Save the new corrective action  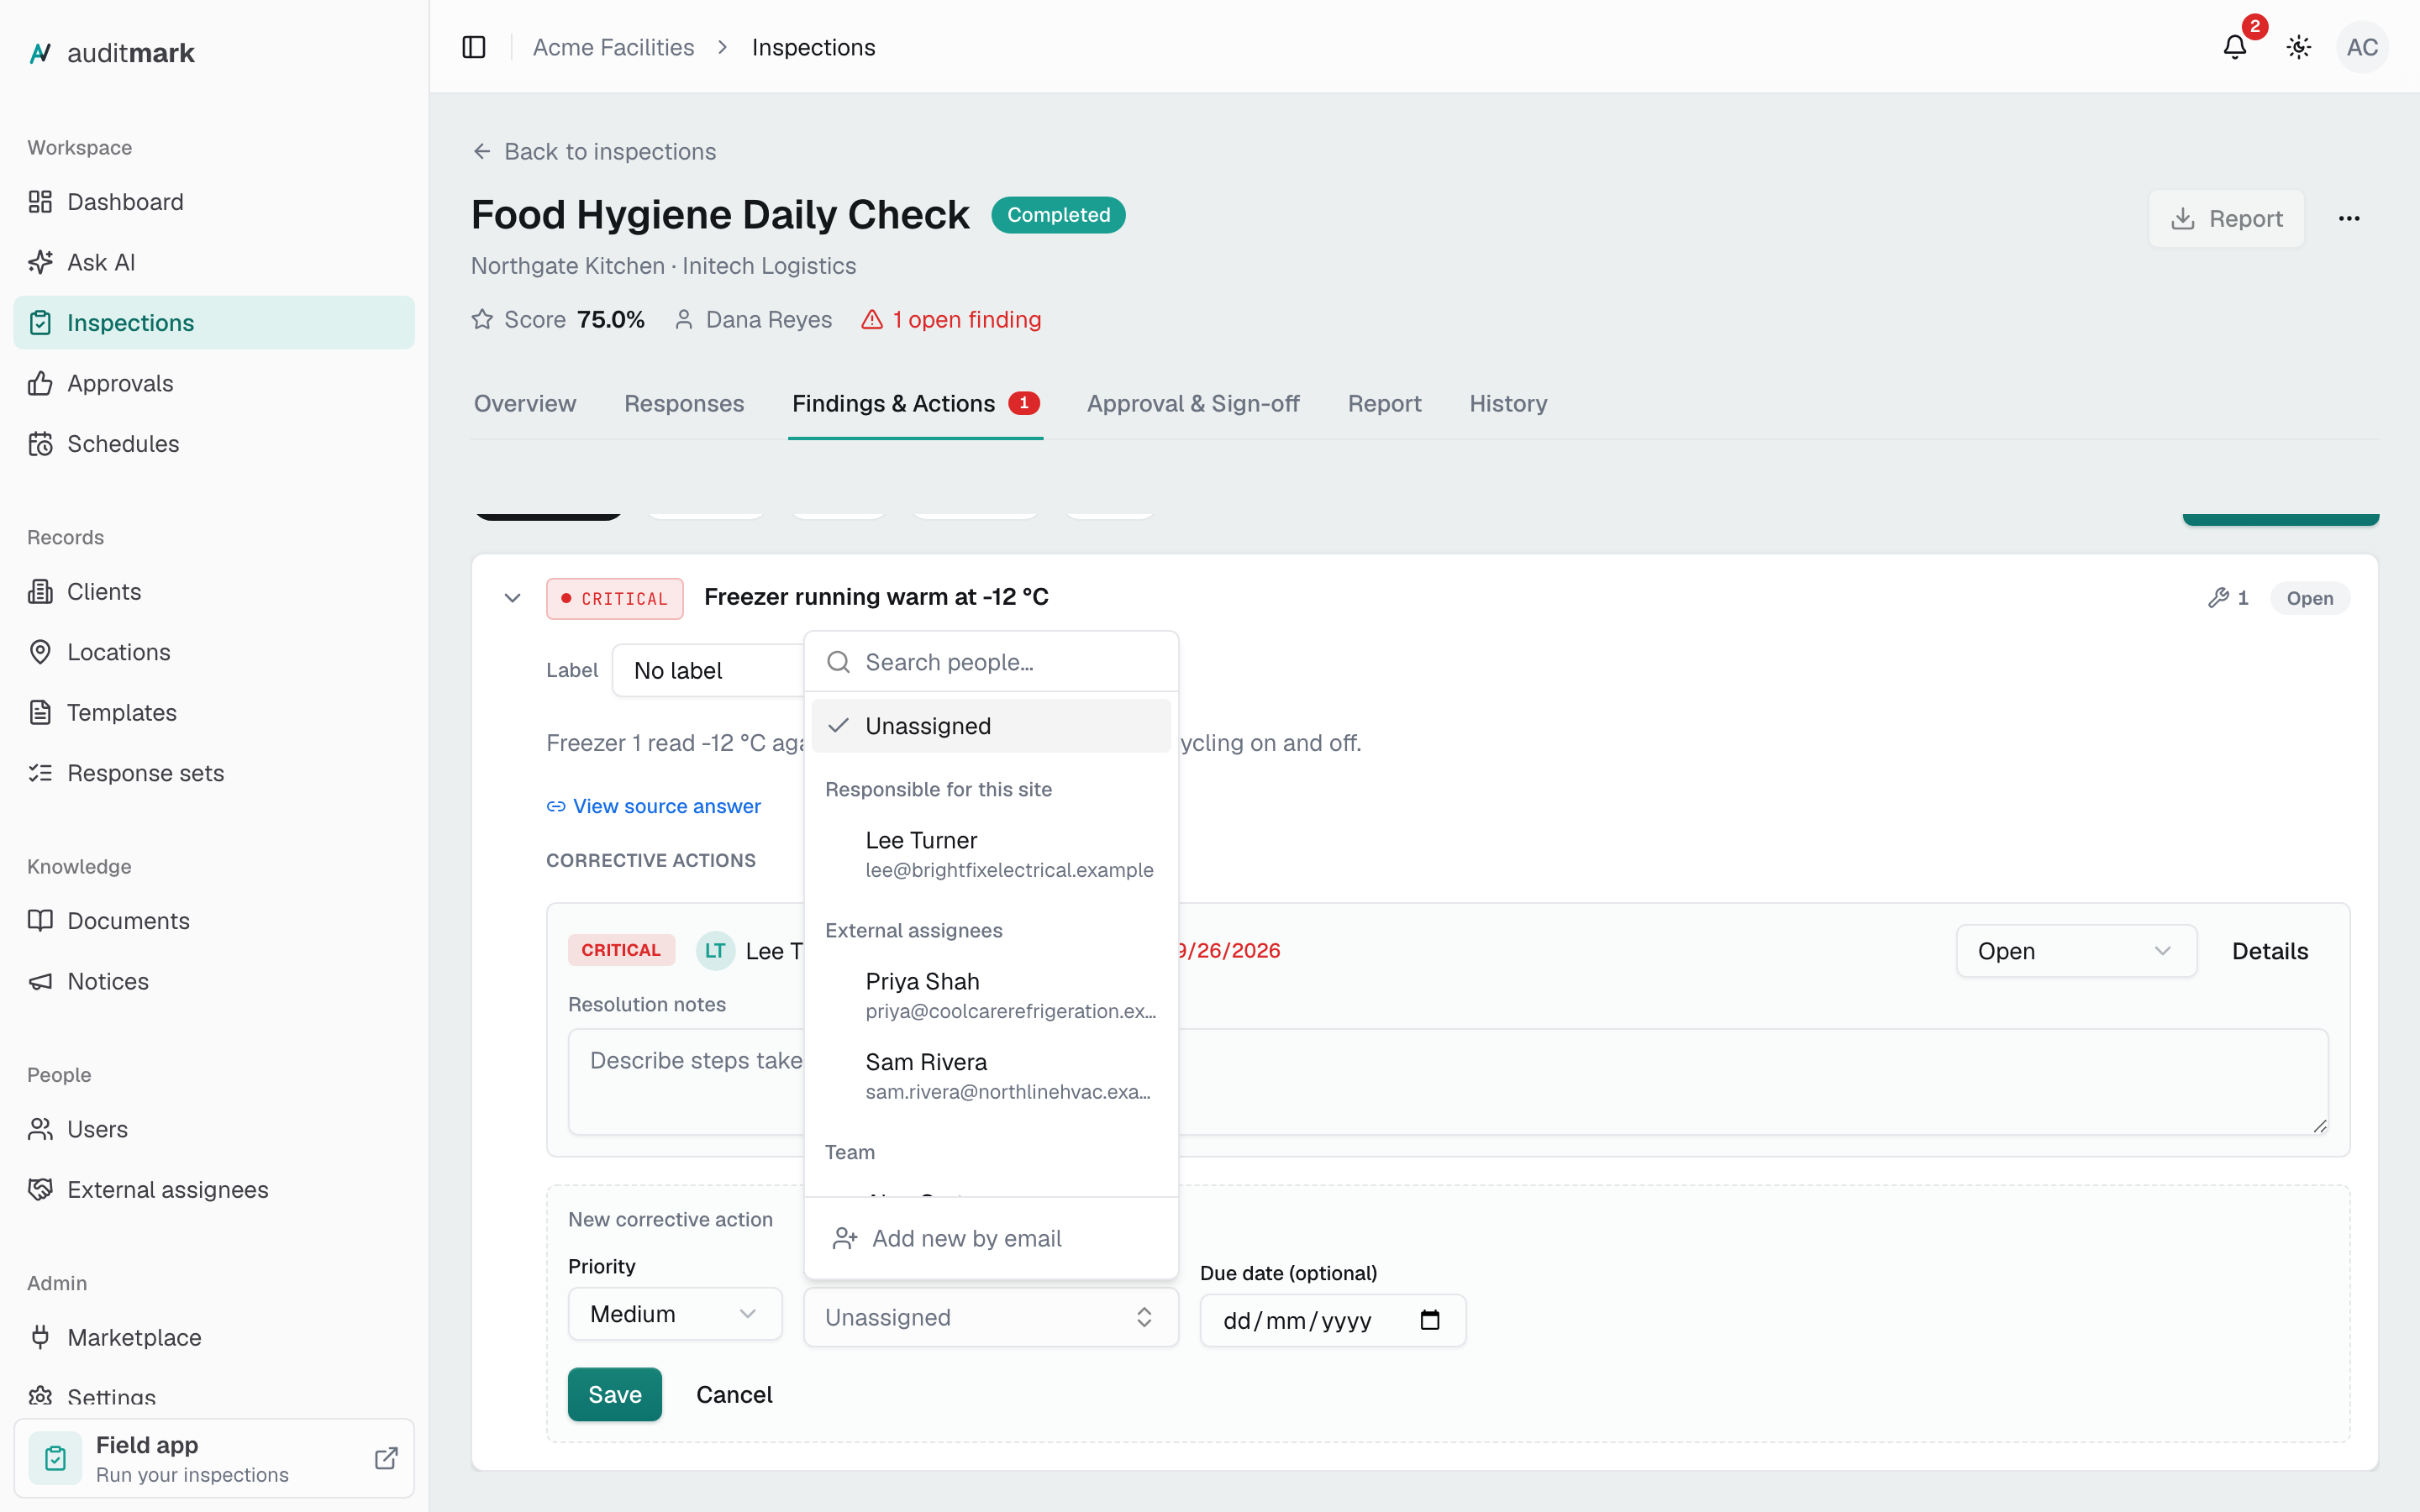614,1394
